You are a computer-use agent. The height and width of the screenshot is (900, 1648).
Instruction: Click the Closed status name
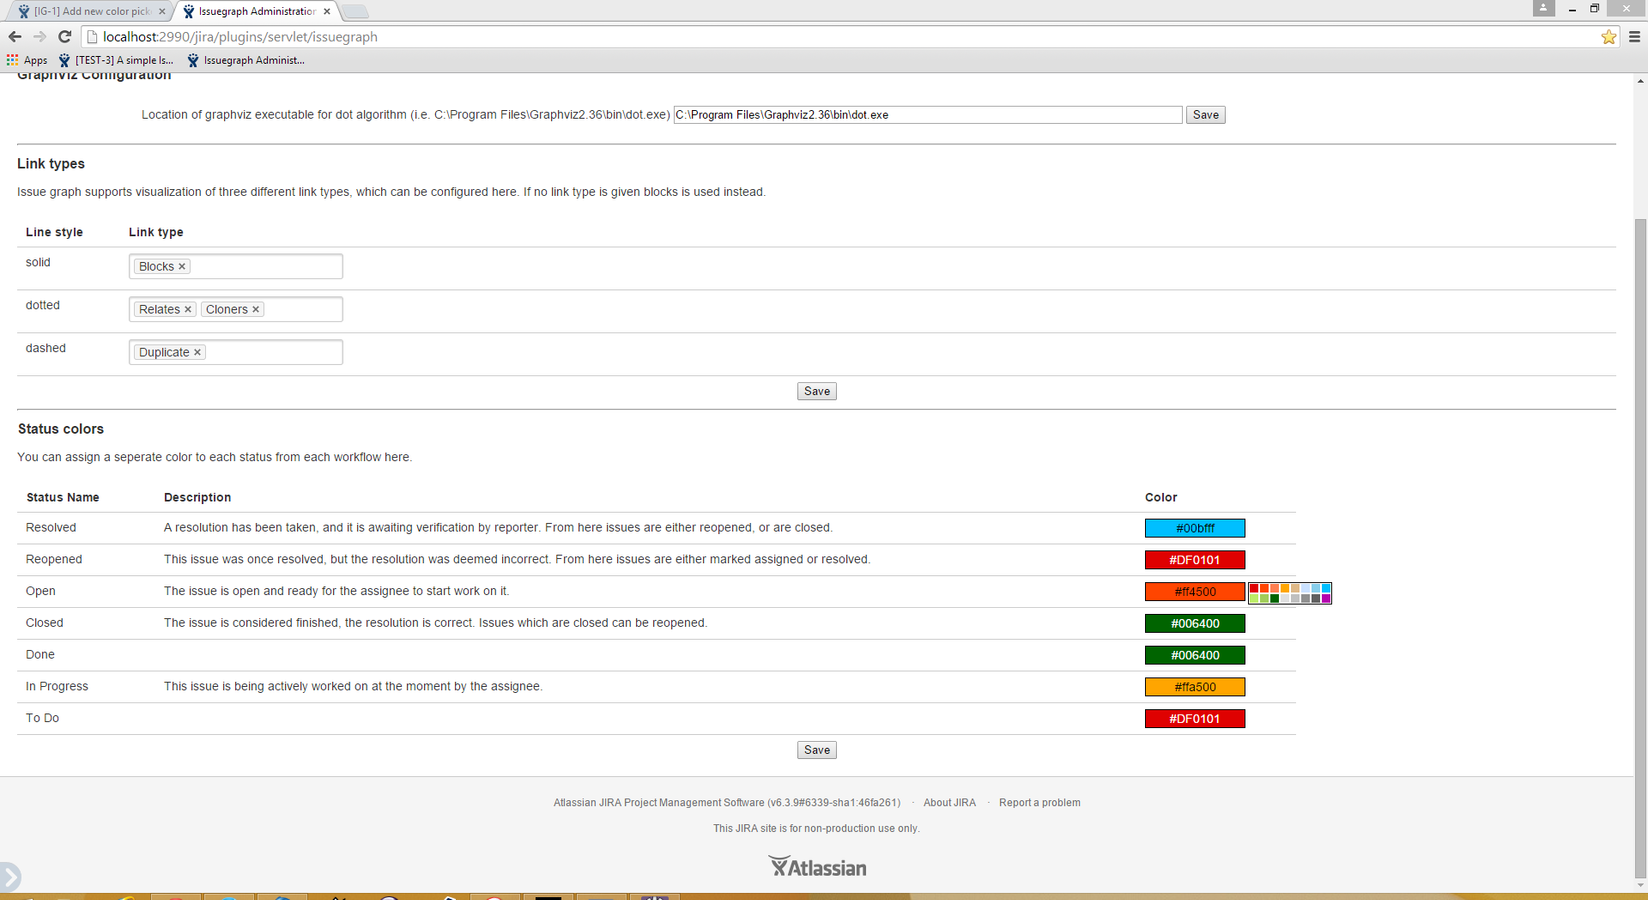45,623
